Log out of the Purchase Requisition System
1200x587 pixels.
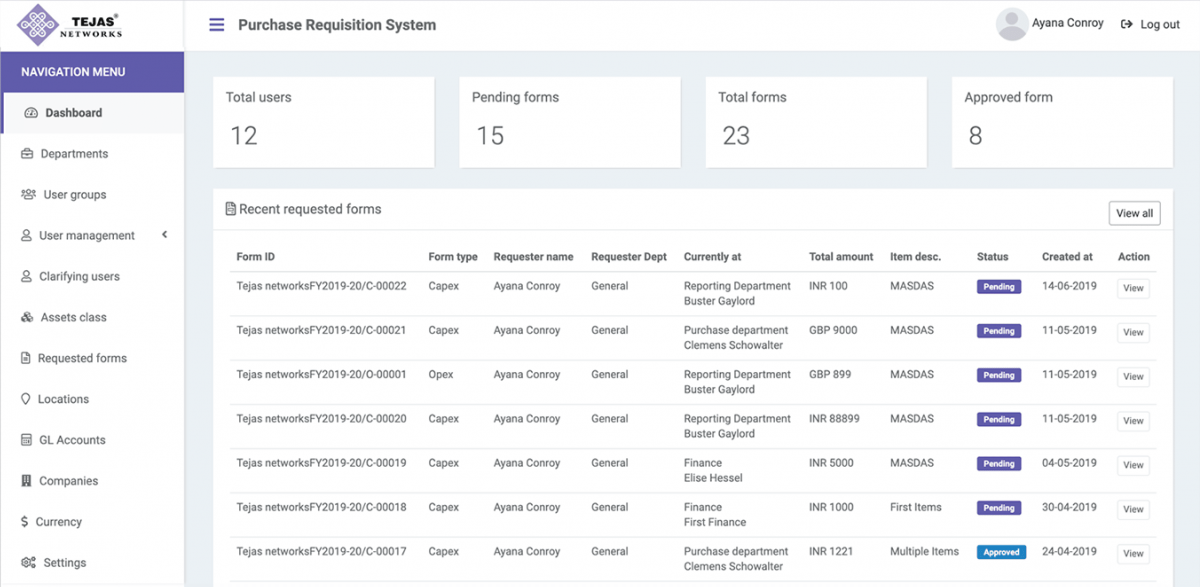1150,24
